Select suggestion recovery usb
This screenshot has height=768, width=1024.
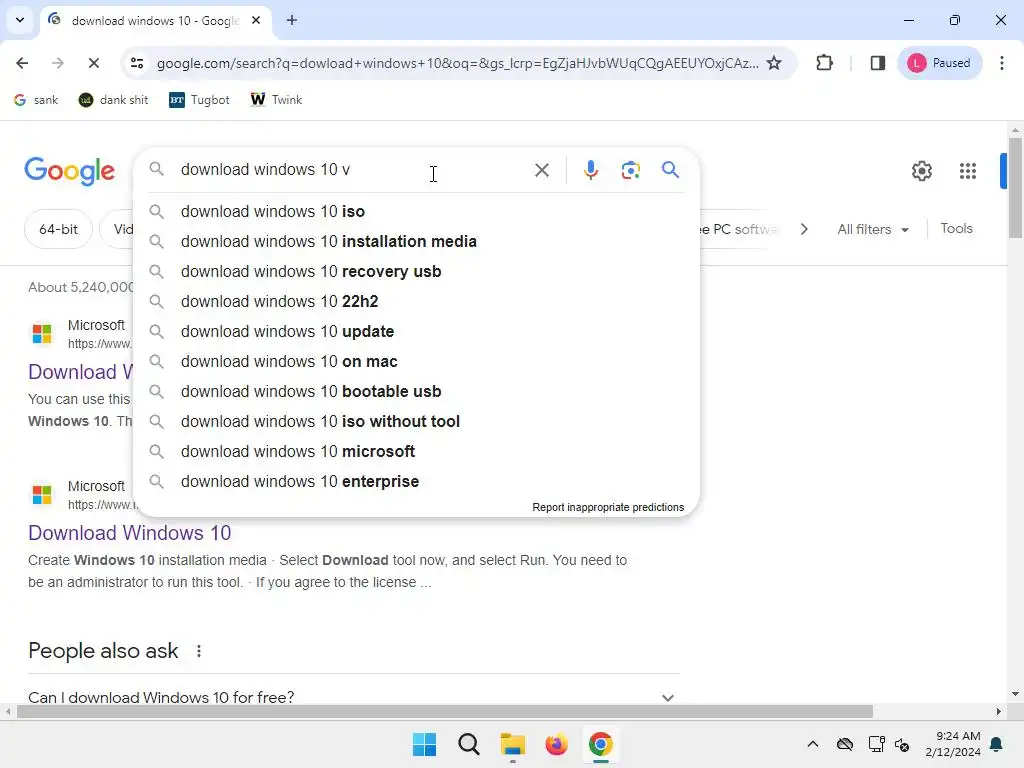click(416, 272)
